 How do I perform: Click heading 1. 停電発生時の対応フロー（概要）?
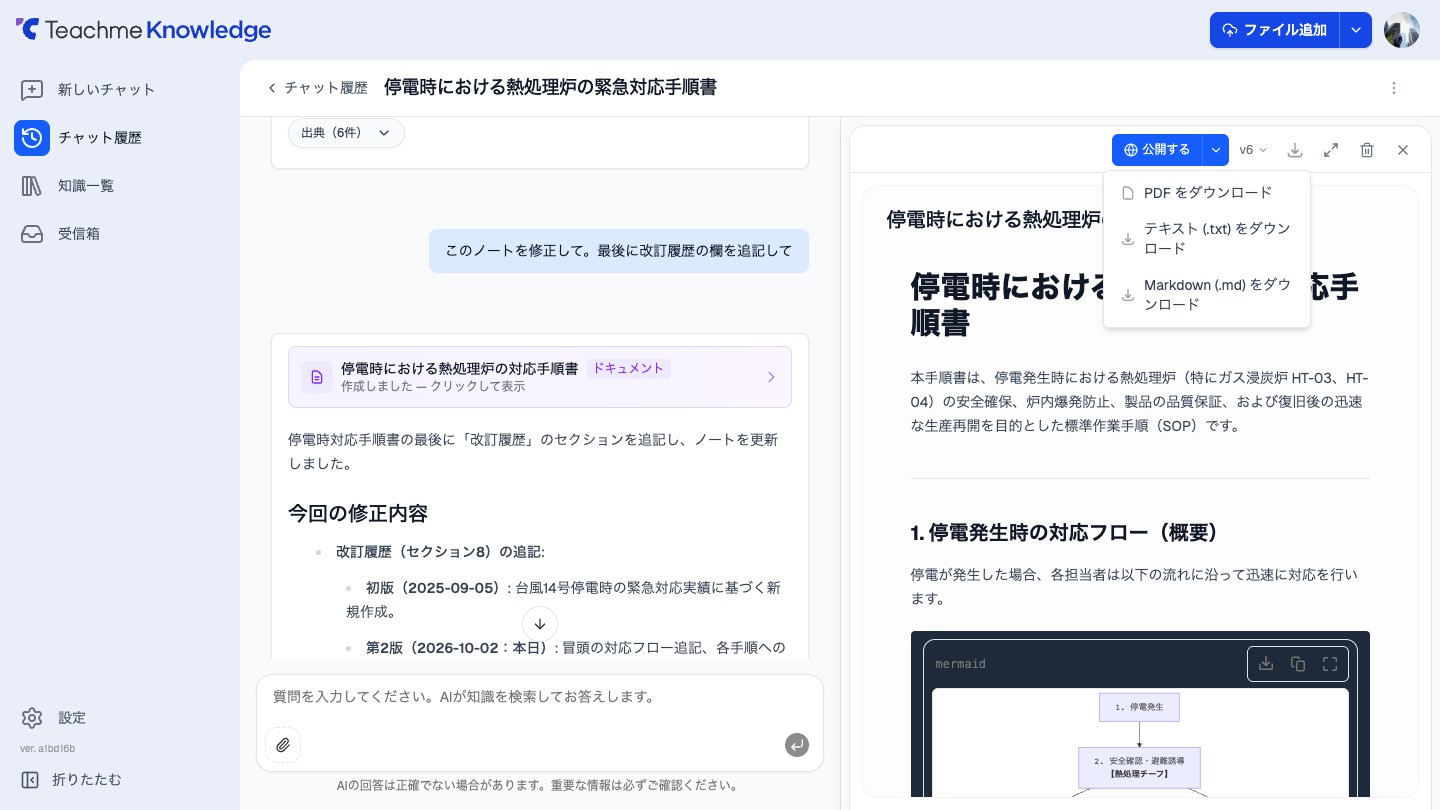pyautogui.click(x=1065, y=533)
